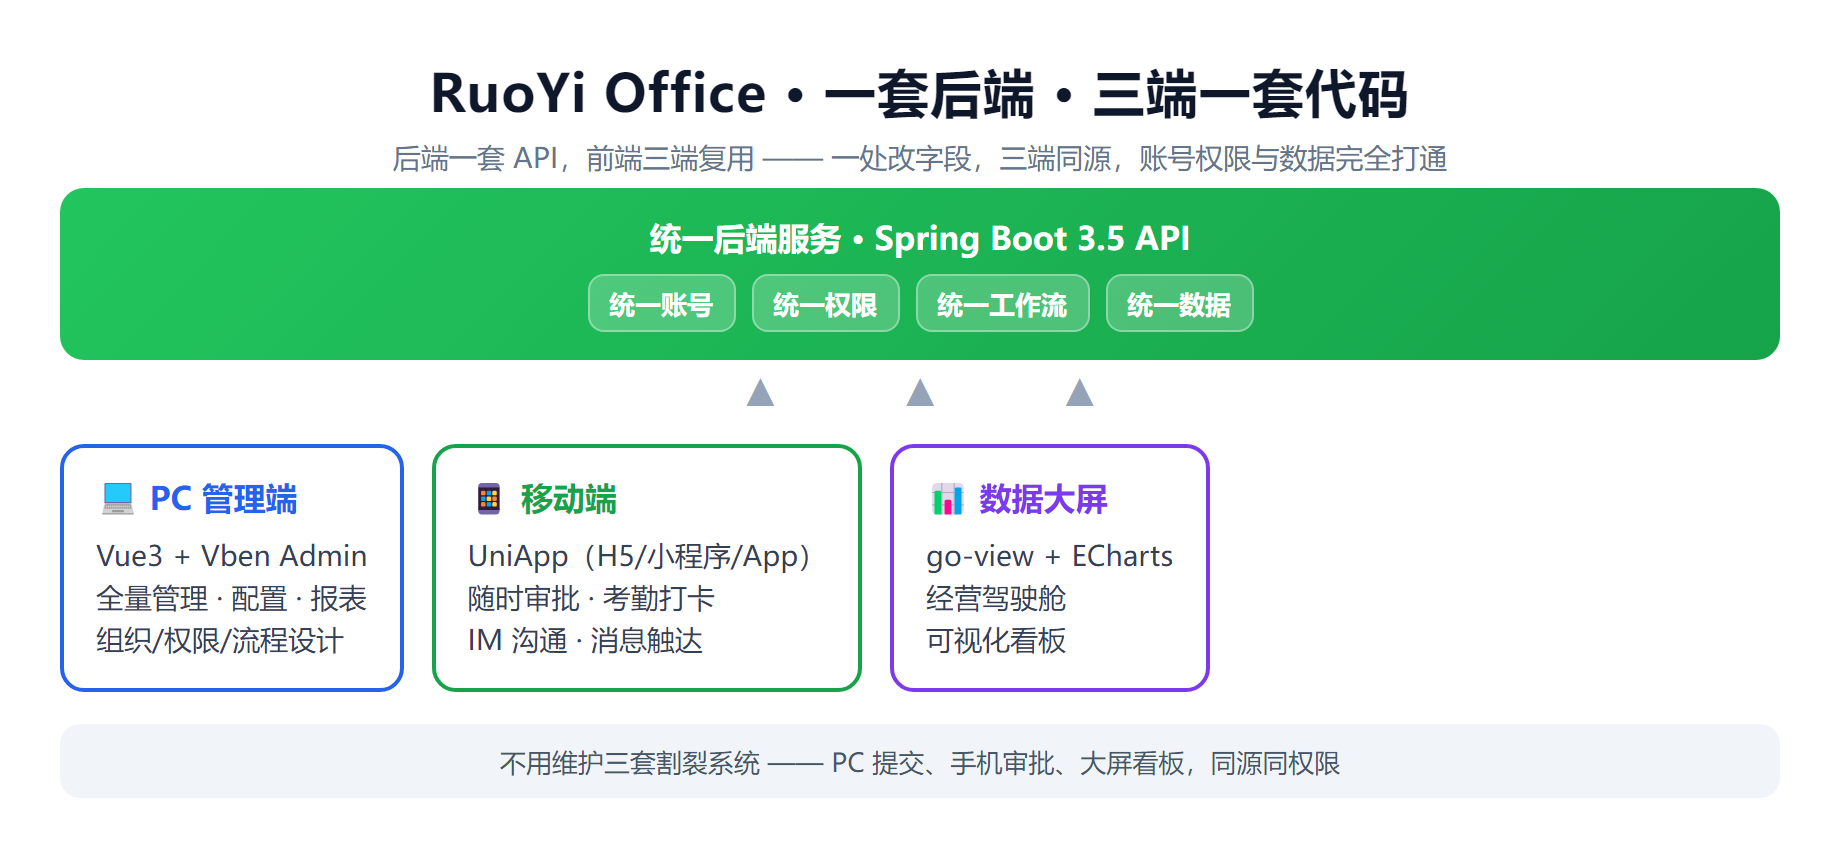Click the PC 管理端 card heading

click(x=224, y=498)
